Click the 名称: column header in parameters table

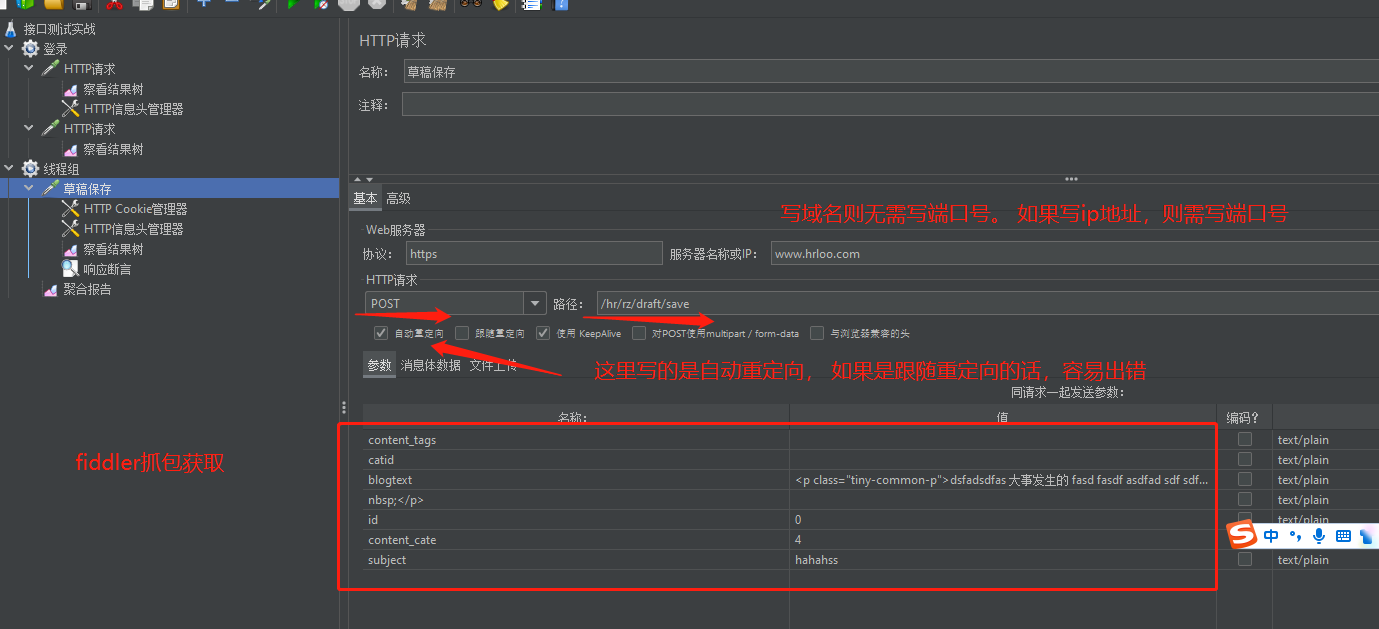coord(575,417)
